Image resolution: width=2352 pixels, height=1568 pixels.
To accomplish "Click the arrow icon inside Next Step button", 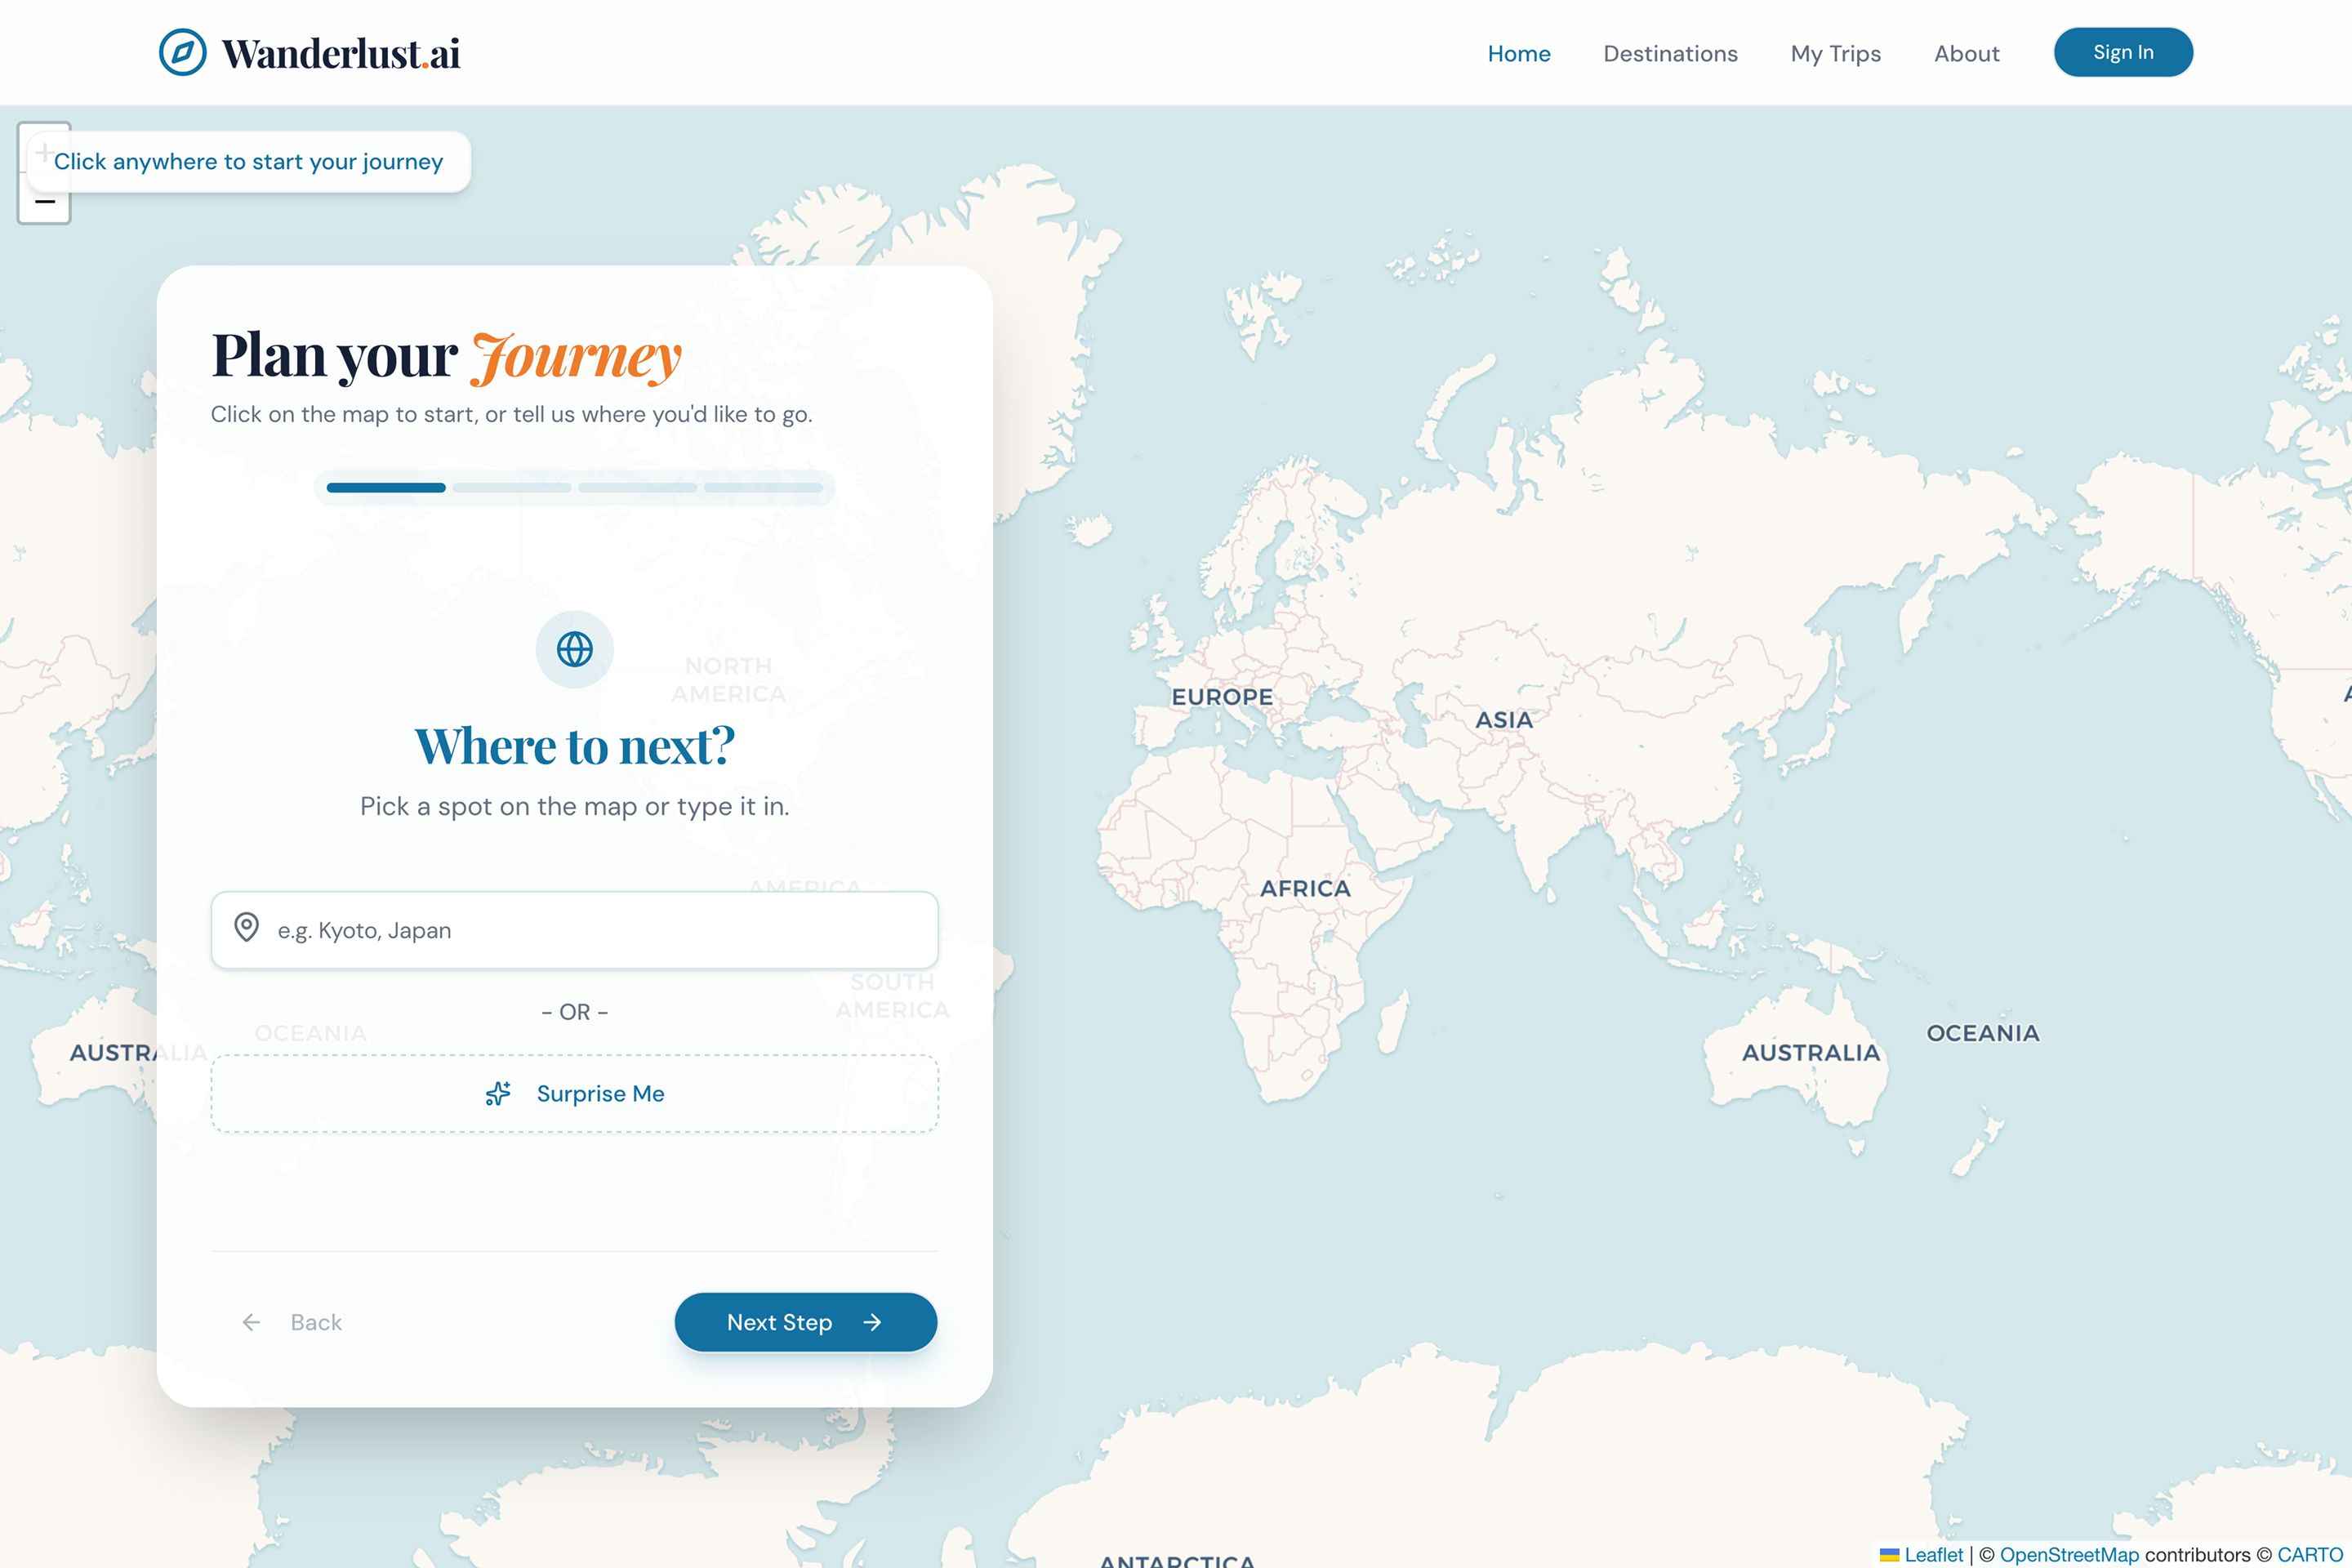I will tap(872, 1322).
